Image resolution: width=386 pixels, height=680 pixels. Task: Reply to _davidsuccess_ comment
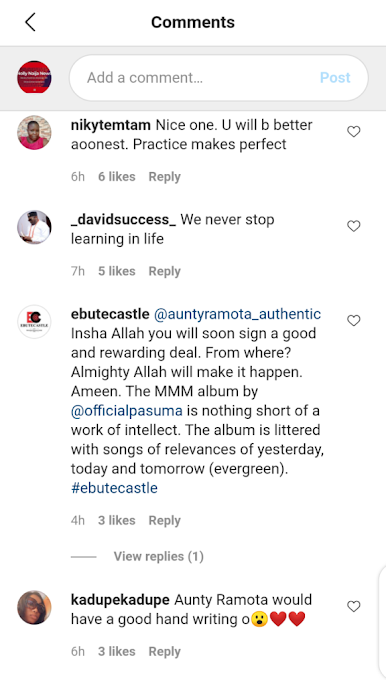164,271
